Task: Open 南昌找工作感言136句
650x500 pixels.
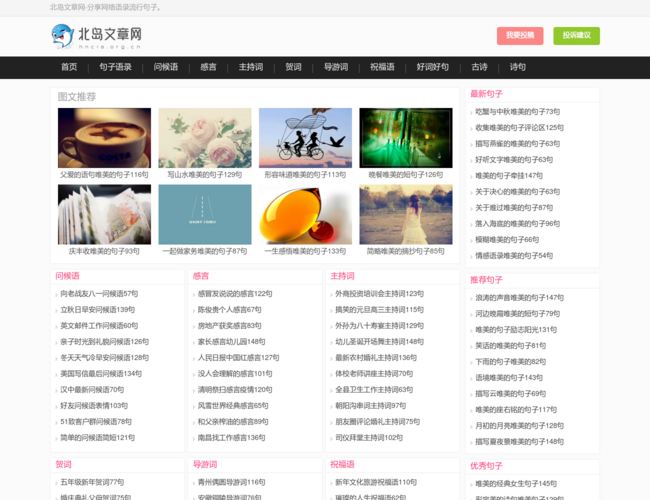Action: (231, 437)
